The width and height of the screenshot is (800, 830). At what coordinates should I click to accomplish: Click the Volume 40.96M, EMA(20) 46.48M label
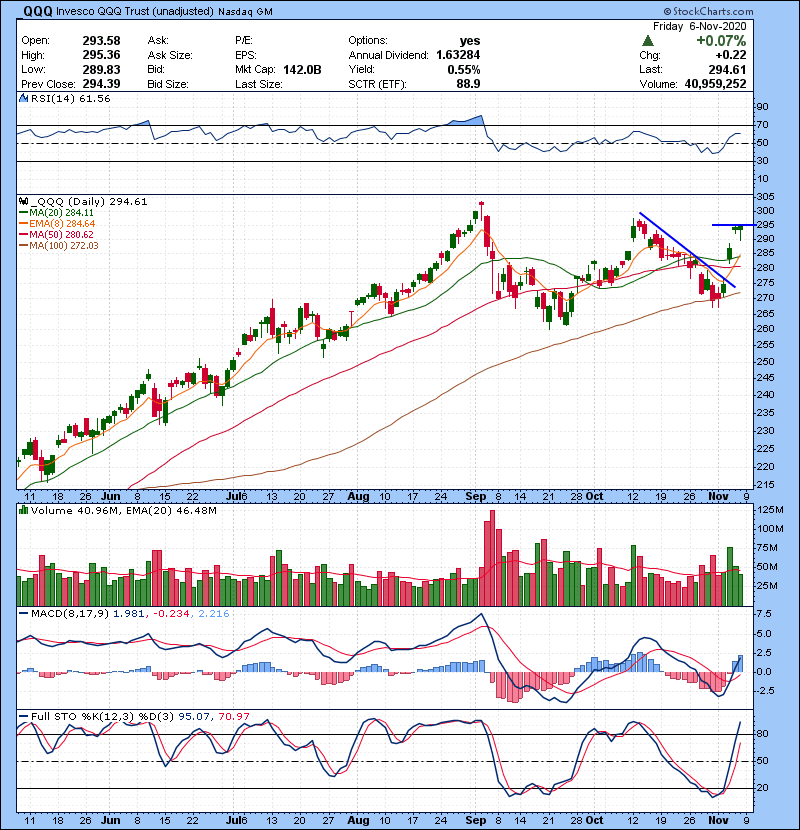tap(123, 510)
